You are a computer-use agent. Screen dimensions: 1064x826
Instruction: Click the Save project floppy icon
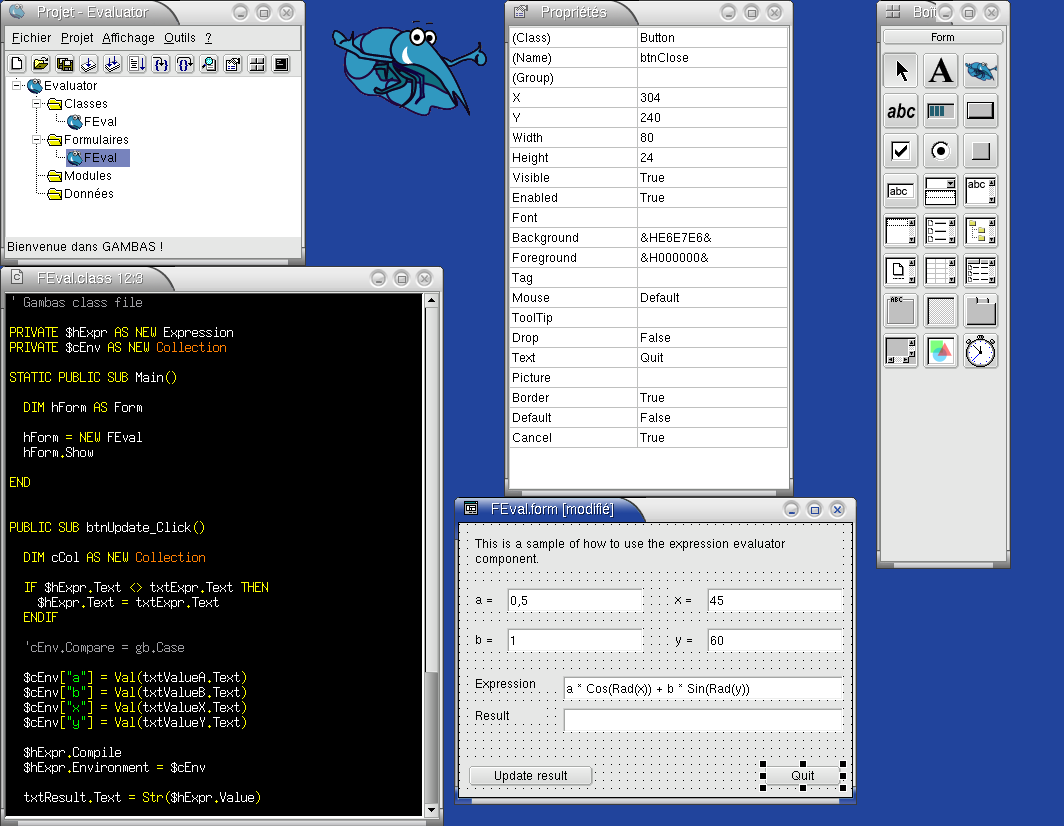[x=65, y=64]
